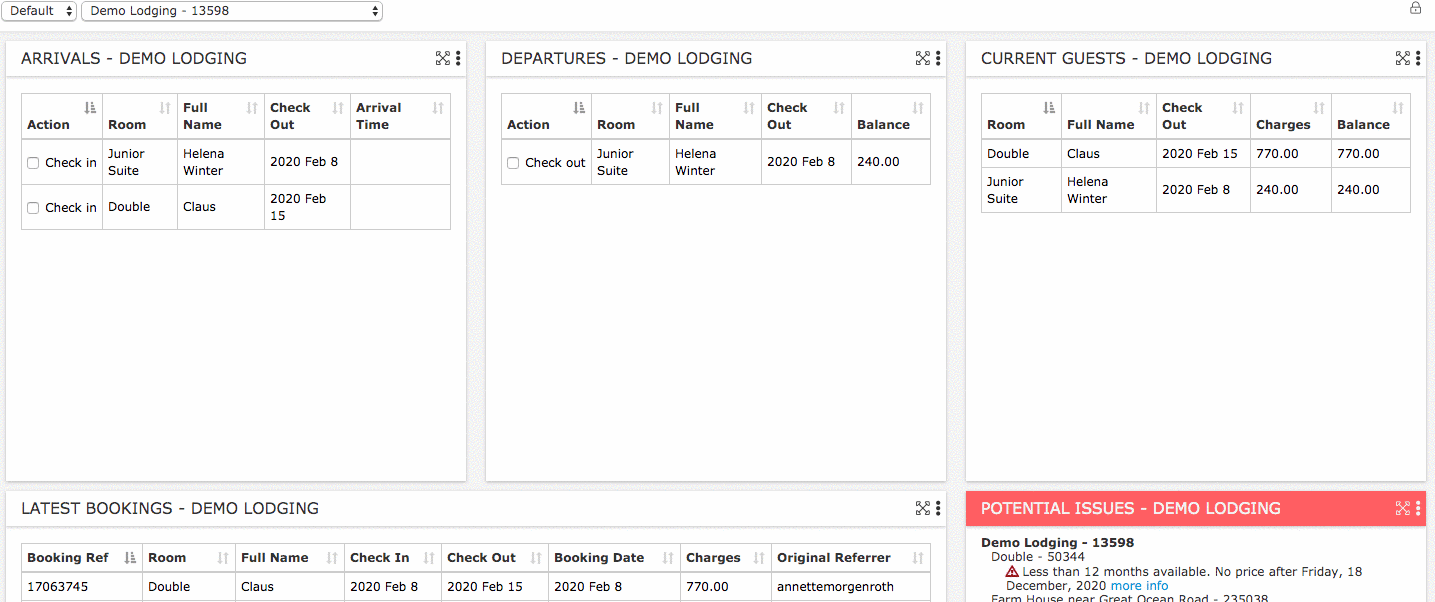Expand the Arrivals panel to fullscreen
Viewport: 1435px width, 602px height.
pos(443,58)
